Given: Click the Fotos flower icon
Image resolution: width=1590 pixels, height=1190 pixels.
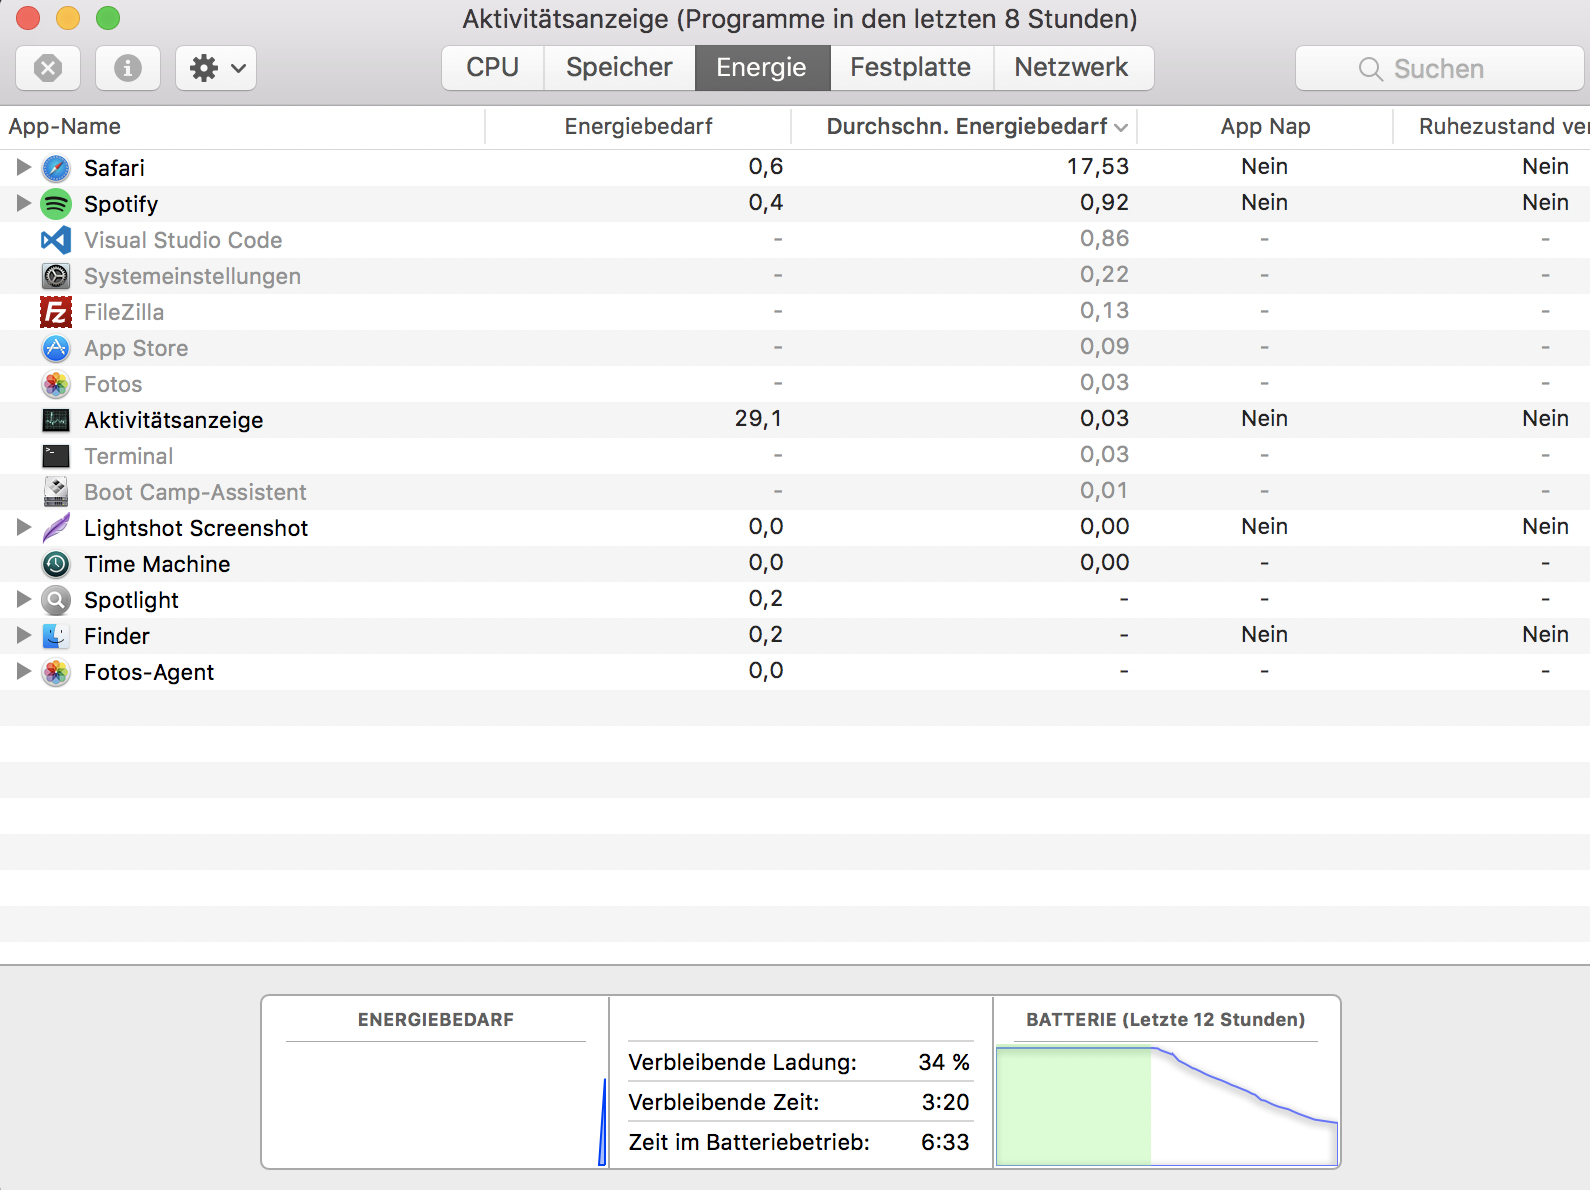Looking at the screenshot, I should click(56, 384).
